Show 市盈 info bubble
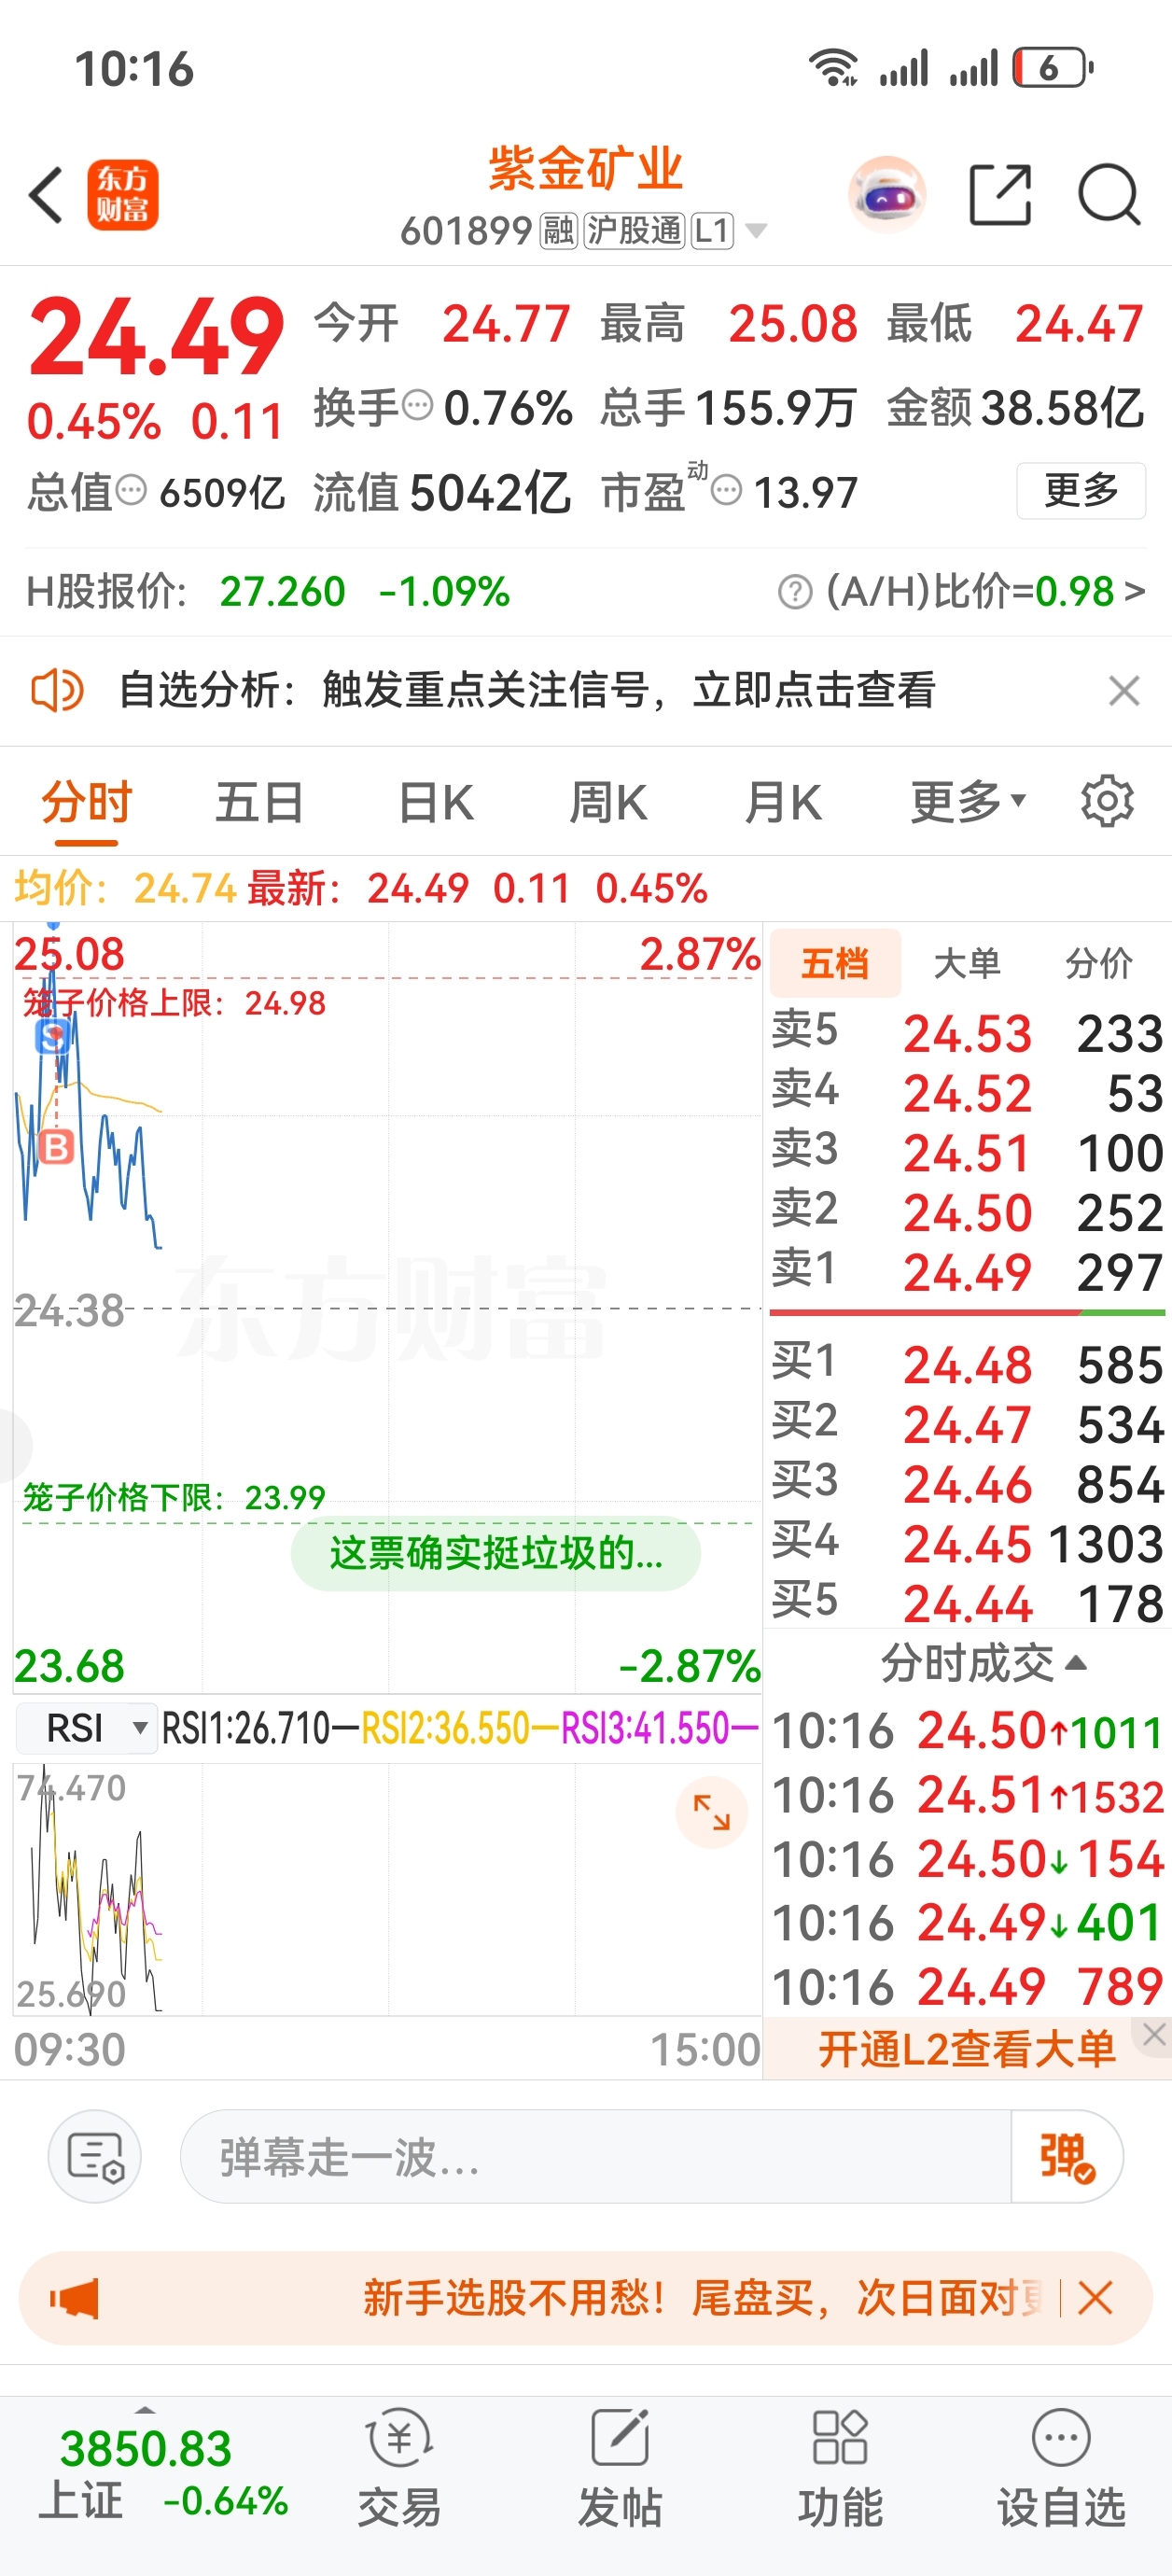The height and width of the screenshot is (2576, 1172). click(727, 490)
